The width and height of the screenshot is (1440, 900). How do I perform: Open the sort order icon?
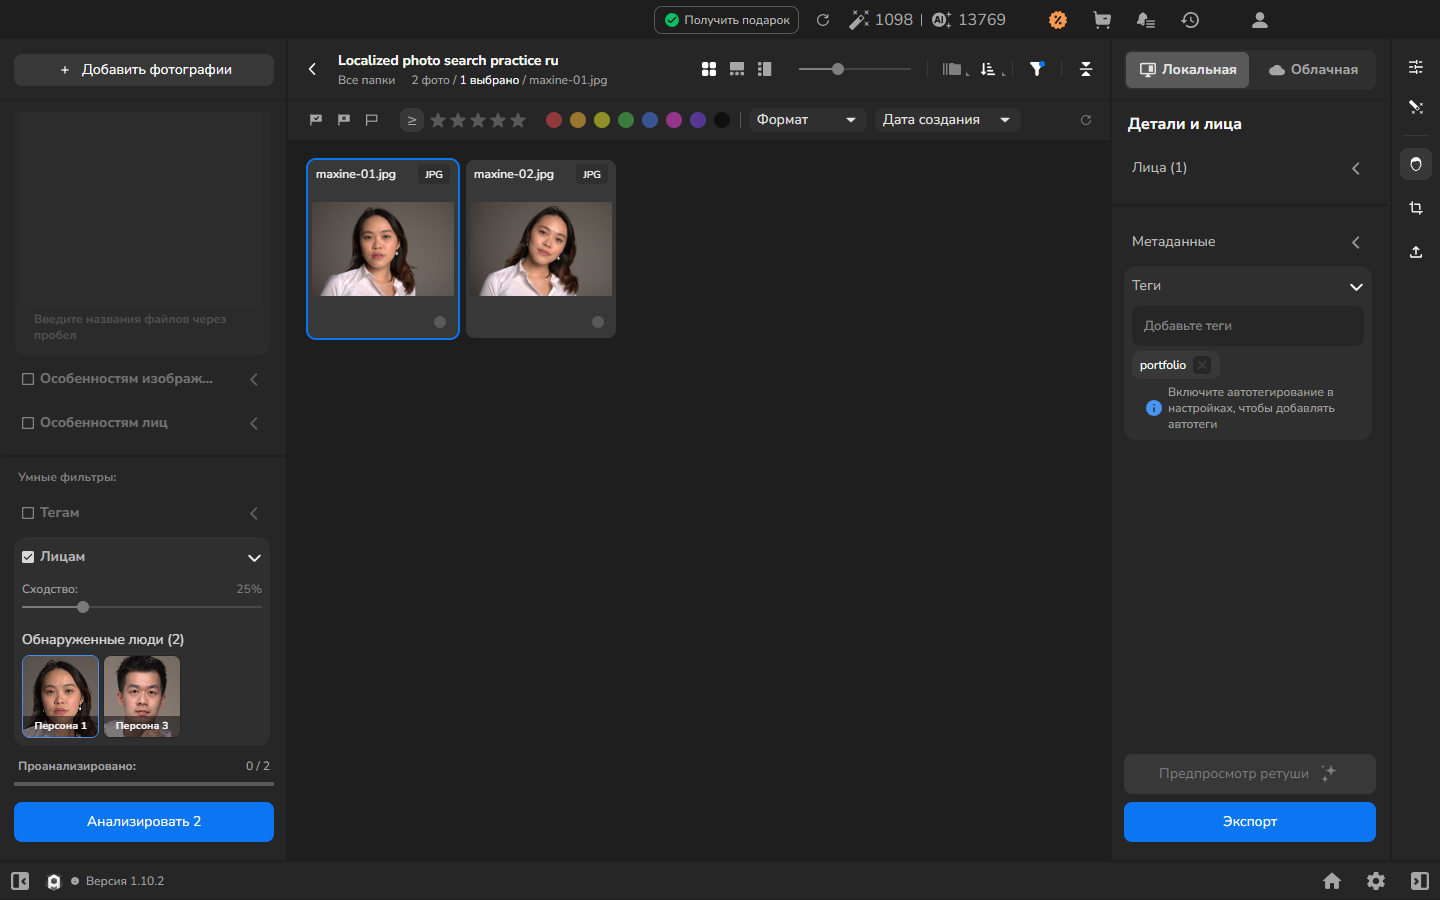pyautogui.click(x=989, y=69)
